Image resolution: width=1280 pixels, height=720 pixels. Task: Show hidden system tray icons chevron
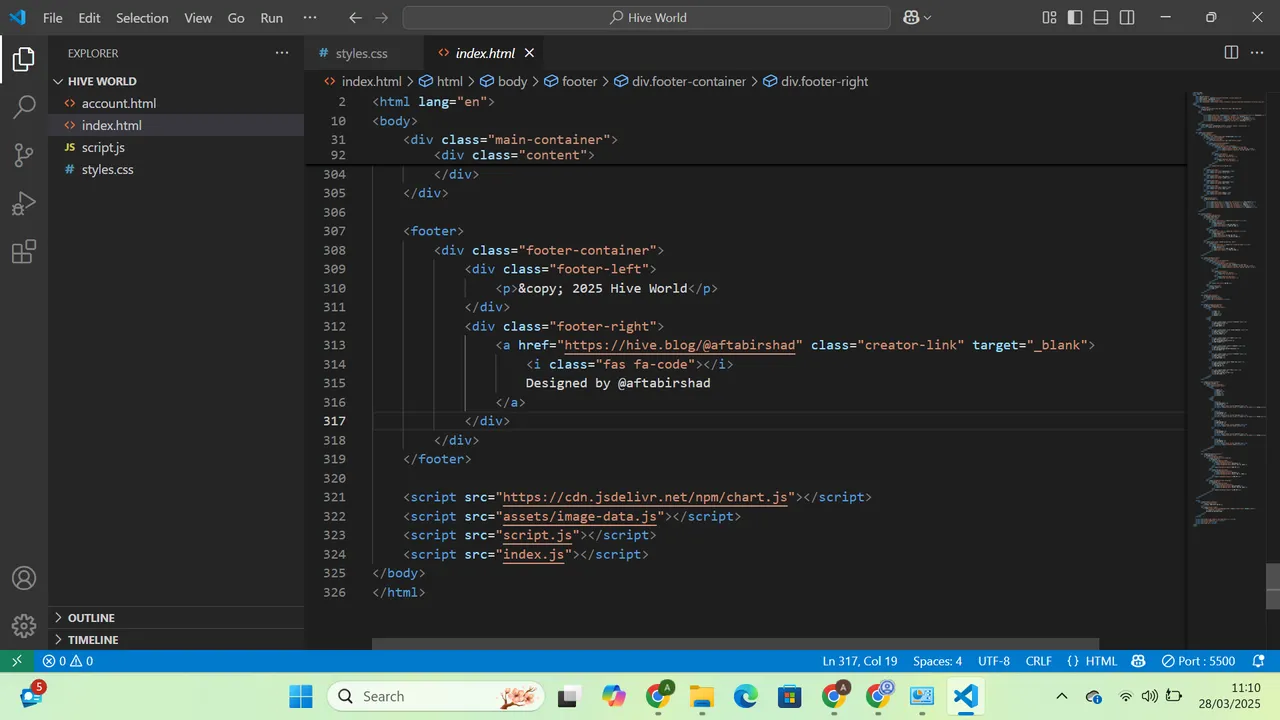(x=1062, y=697)
